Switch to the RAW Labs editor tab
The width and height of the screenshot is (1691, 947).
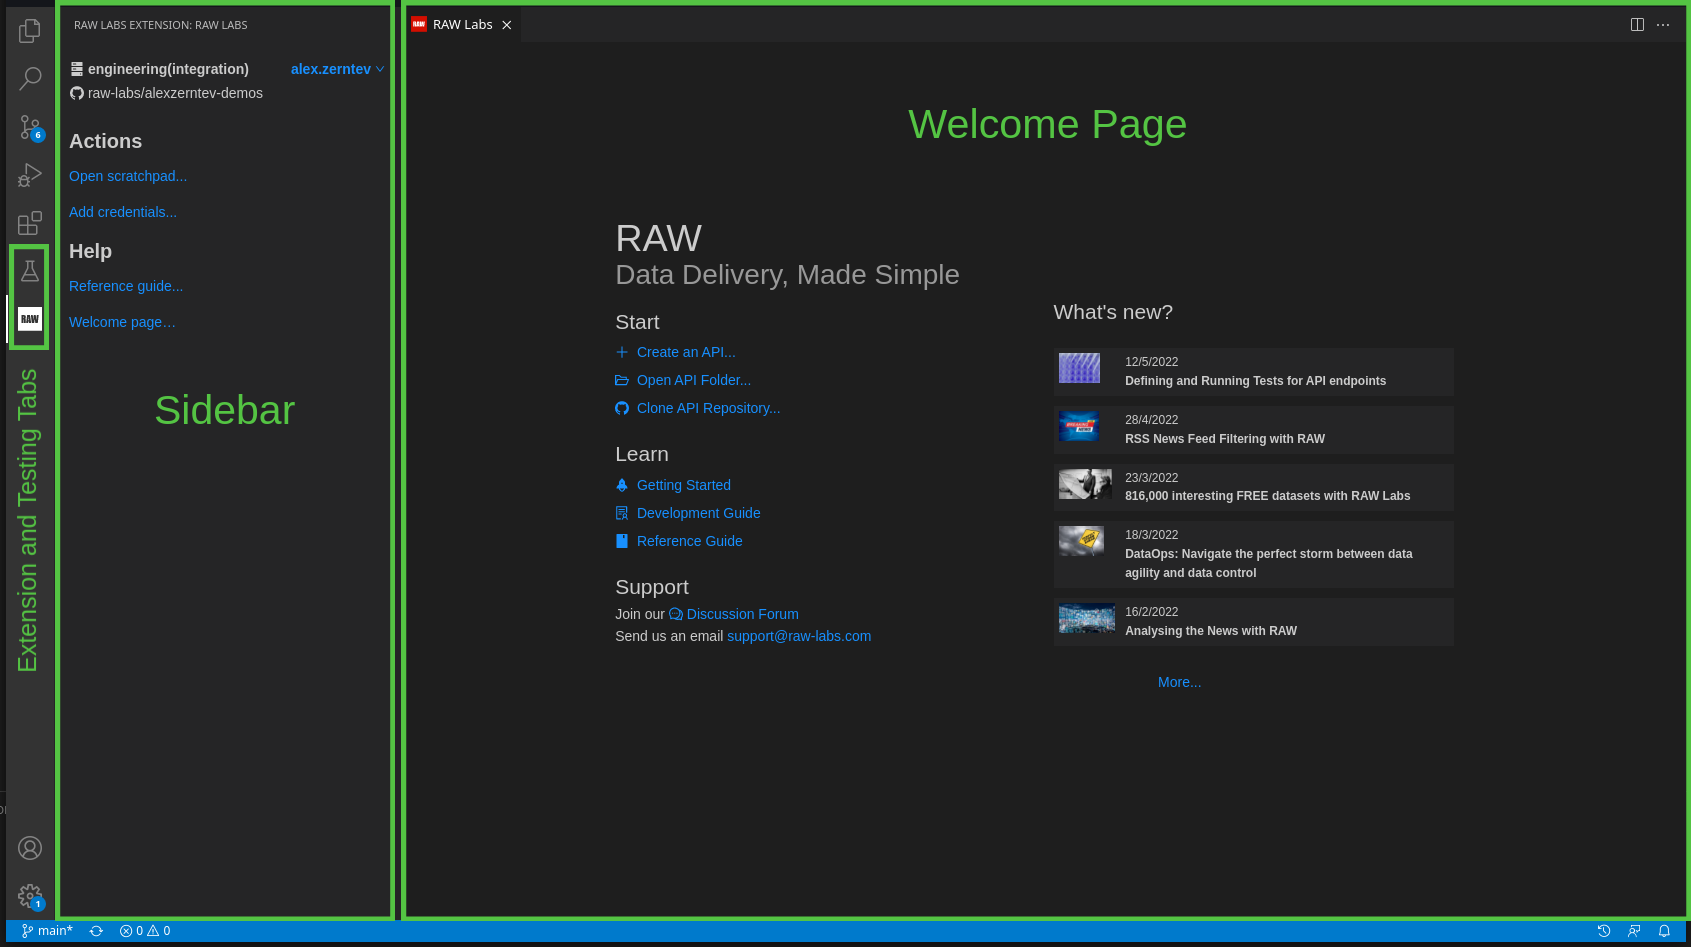[x=463, y=25]
